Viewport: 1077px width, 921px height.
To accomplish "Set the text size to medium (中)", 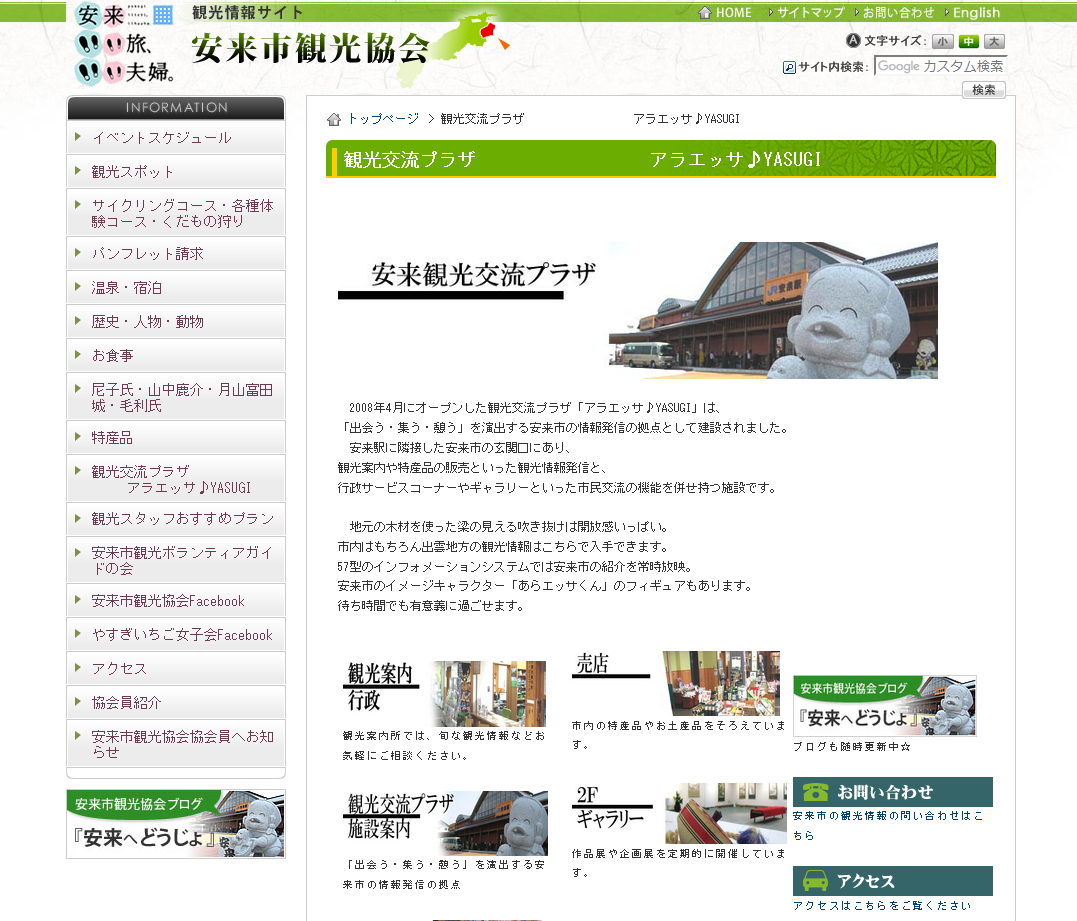I will point(968,41).
